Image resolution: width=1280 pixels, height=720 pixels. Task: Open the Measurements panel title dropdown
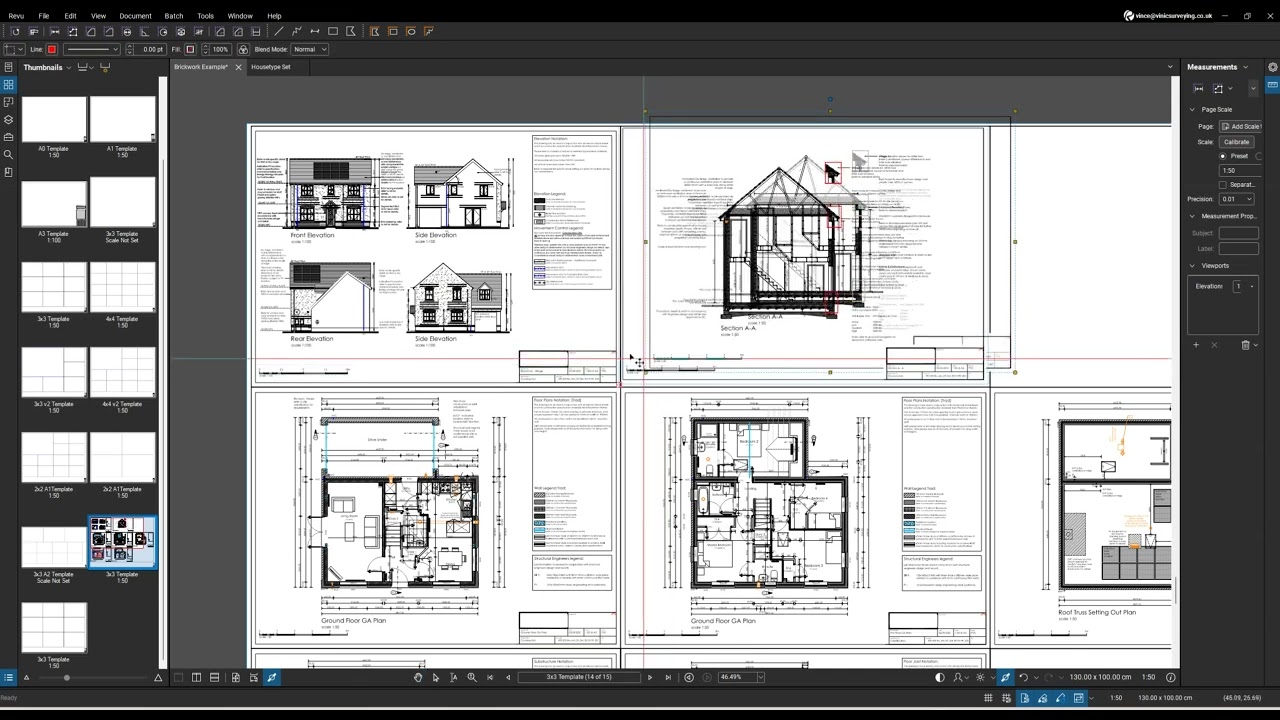(1245, 67)
